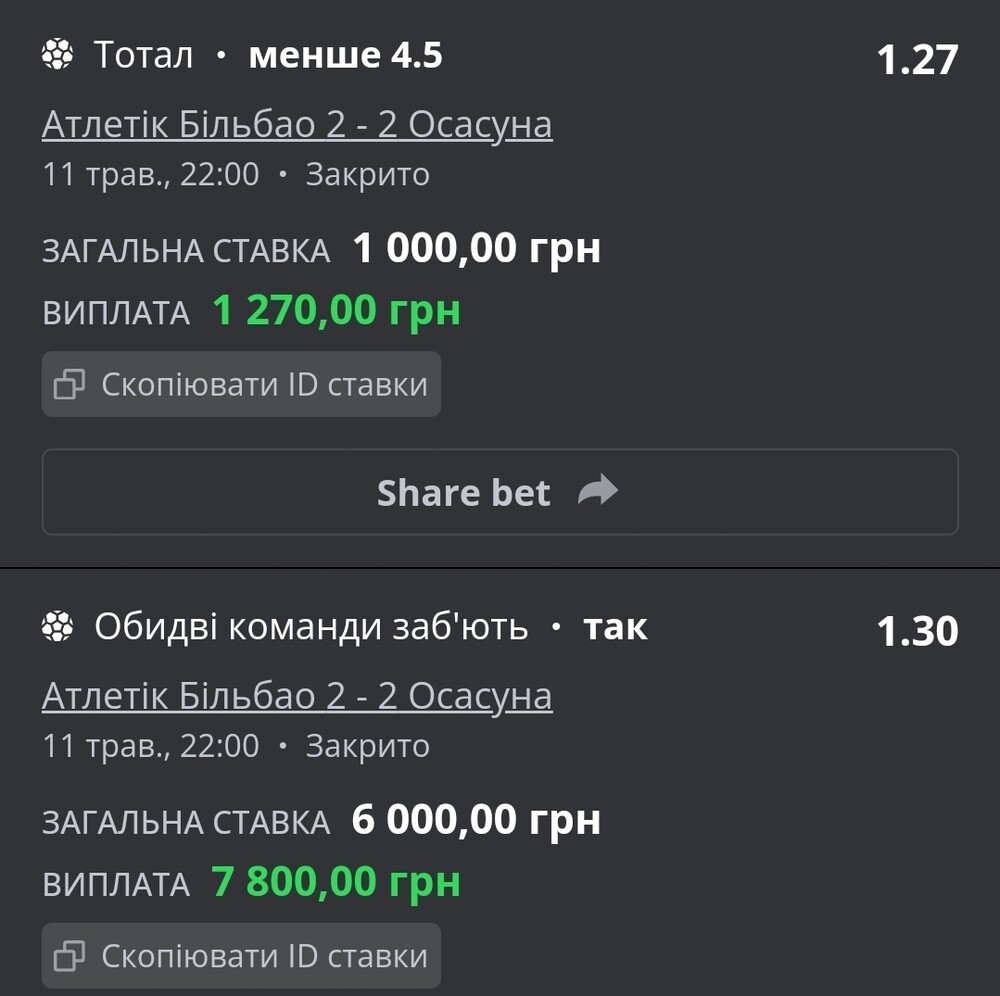Click the 11 трав., 22:00 date in the 1.30 bet
This screenshot has height=996, width=1000.
click(x=151, y=746)
